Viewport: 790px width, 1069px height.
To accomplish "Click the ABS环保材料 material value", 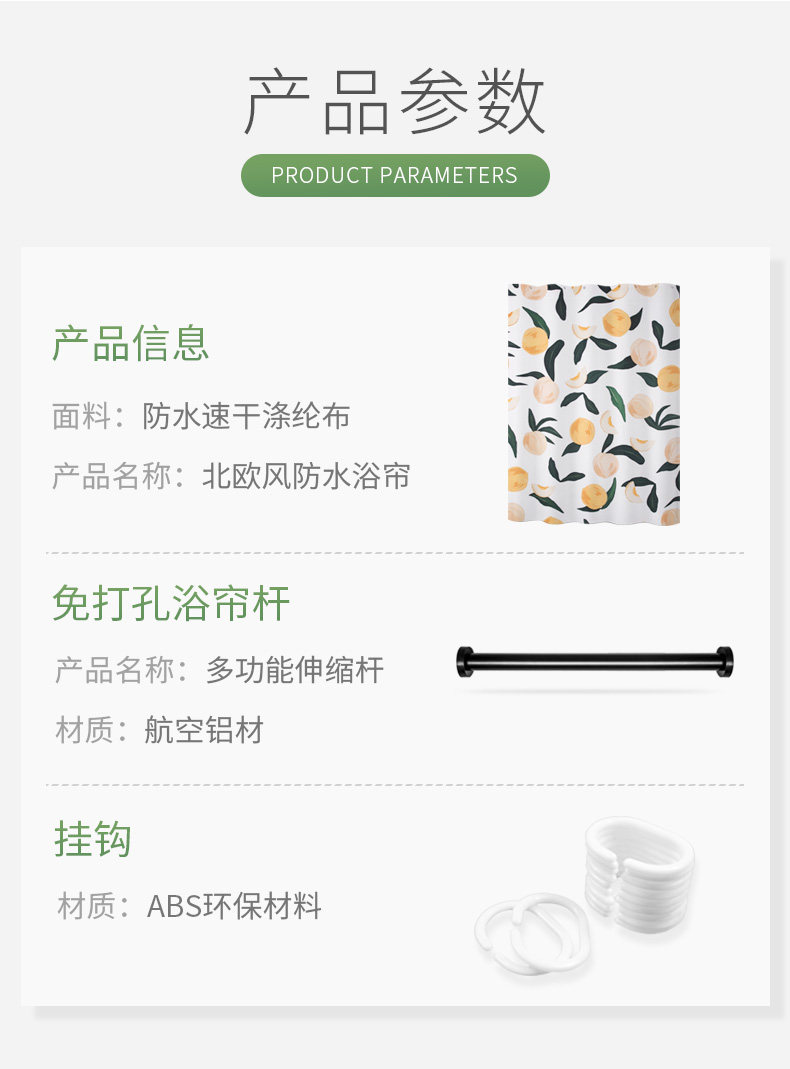I will 234,906.
